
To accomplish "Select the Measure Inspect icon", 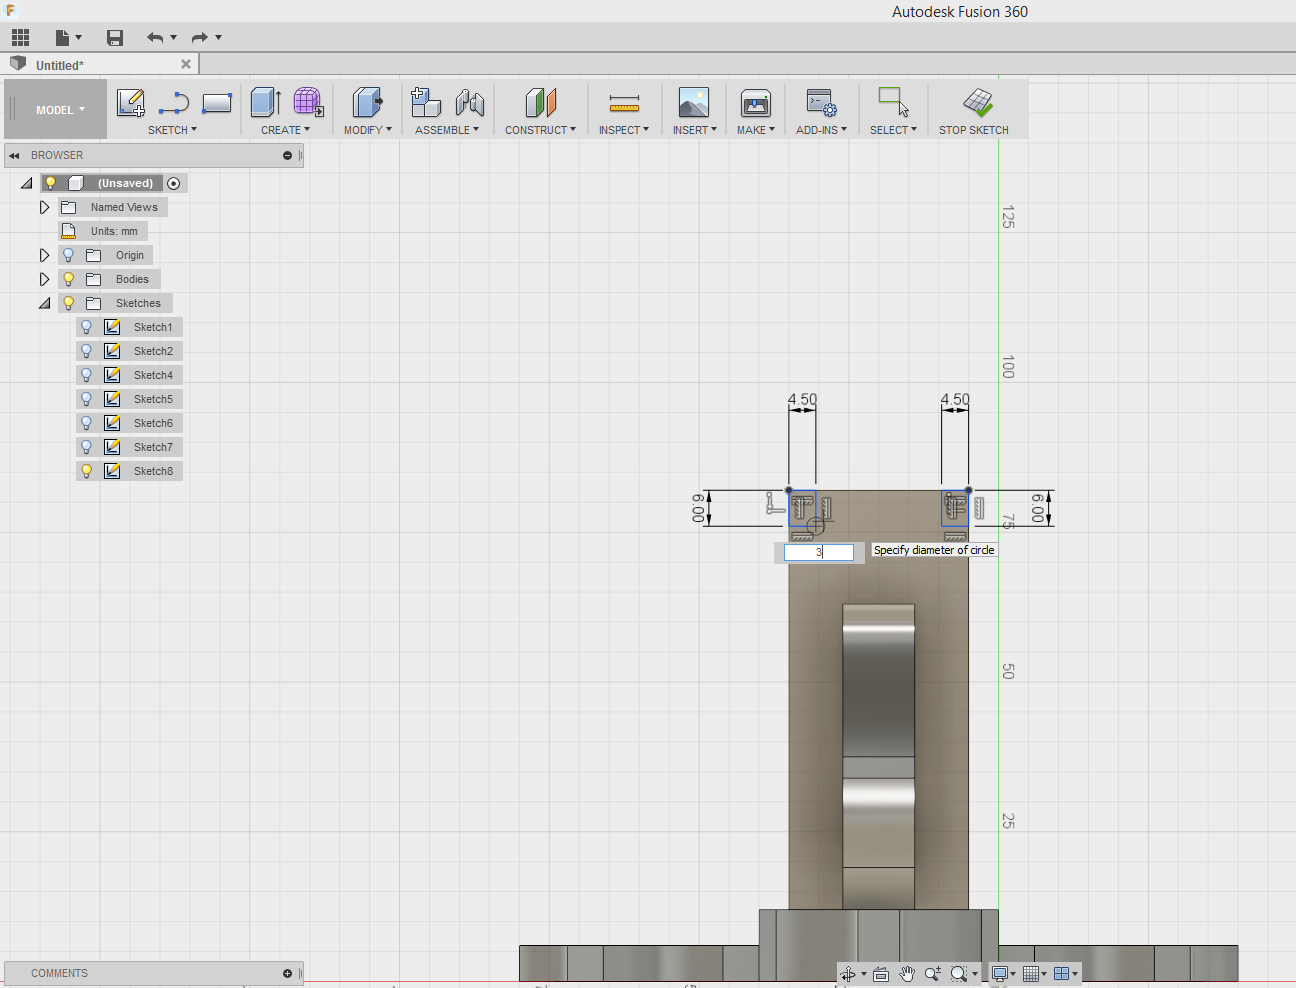I will coord(624,102).
